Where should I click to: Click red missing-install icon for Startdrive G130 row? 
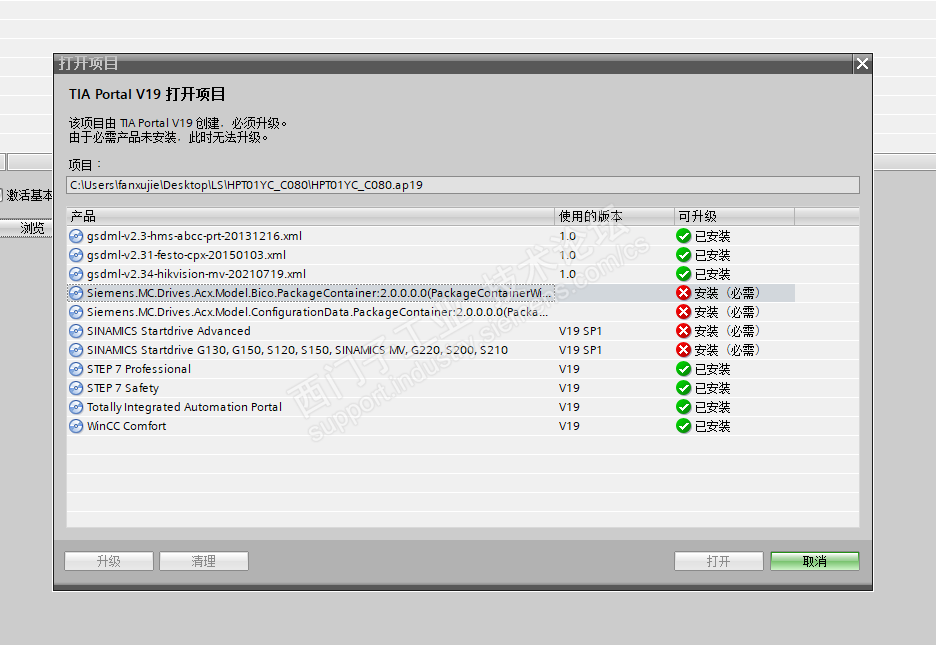pyautogui.click(x=683, y=350)
